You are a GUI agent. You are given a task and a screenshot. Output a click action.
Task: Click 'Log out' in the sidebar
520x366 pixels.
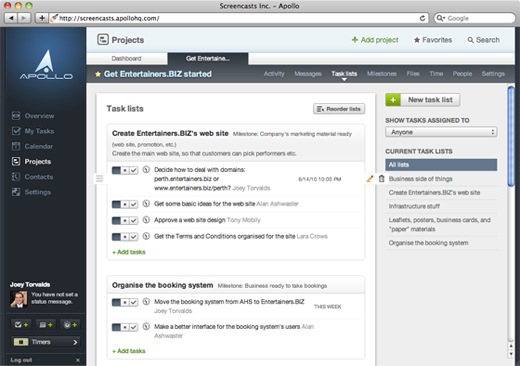click(x=21, y=360)
